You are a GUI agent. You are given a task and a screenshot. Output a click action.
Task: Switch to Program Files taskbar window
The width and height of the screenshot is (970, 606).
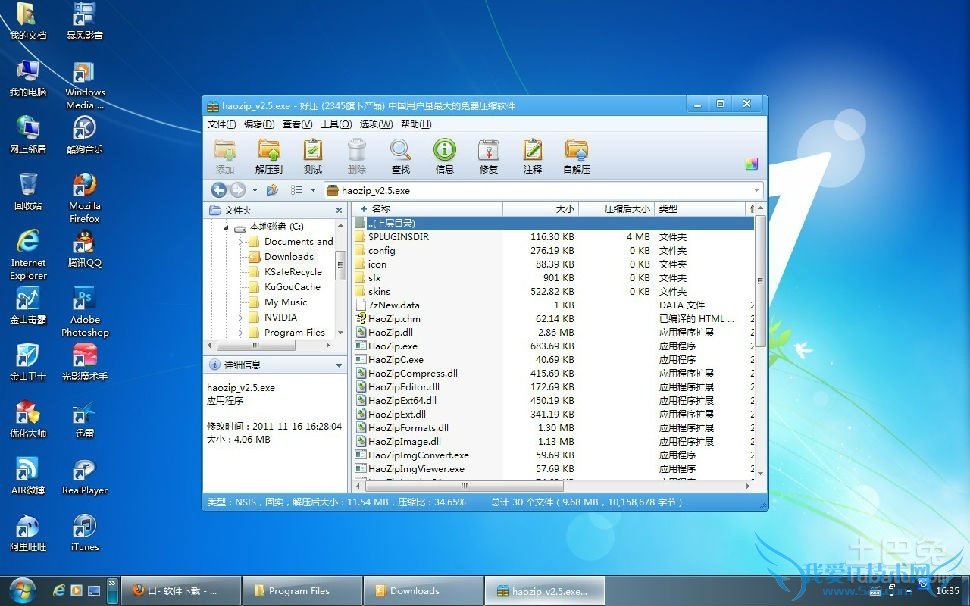click(x=301, y=591)
